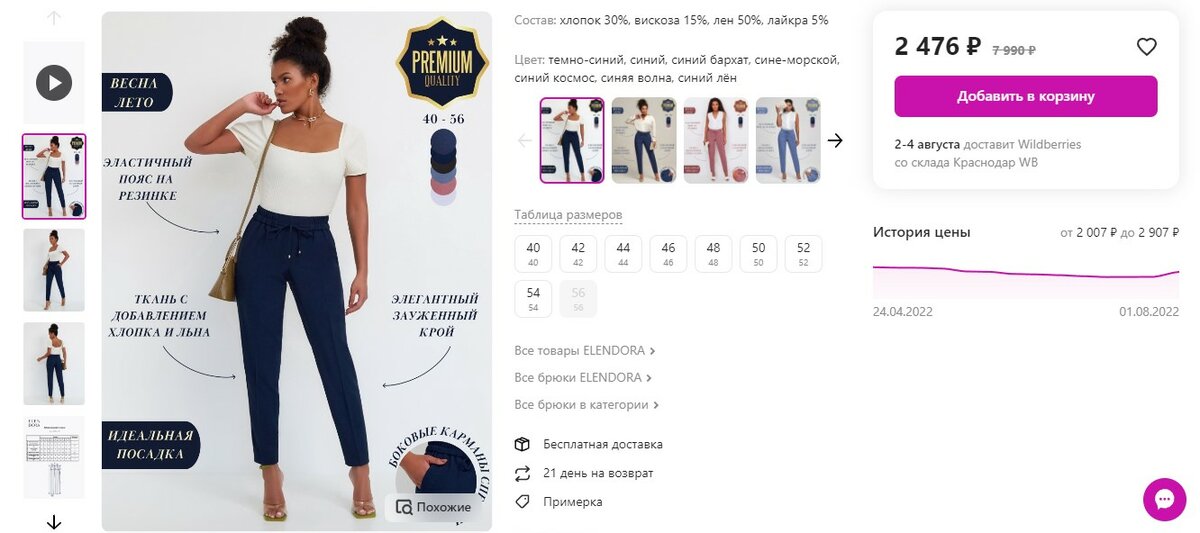The image size is (1200, 533).
Task: Choose the pink trousers color variant
Action: click(716, 140)
